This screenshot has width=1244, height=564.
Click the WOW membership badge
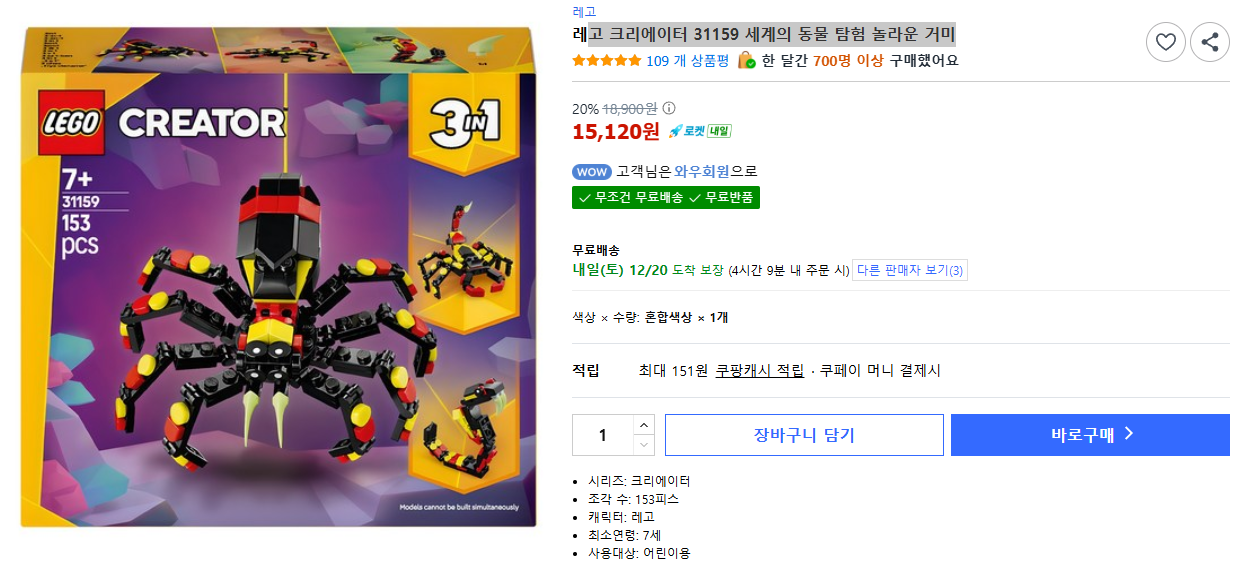(591, 171)
